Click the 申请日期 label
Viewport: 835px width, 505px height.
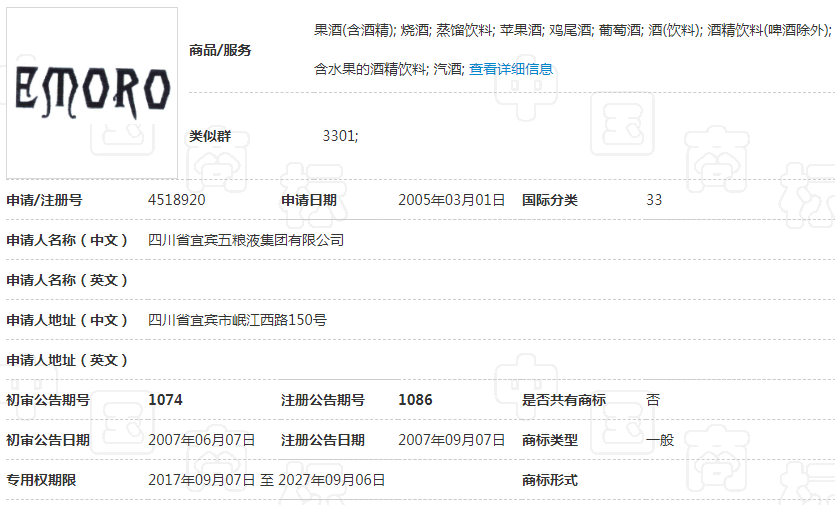(309, 200)
